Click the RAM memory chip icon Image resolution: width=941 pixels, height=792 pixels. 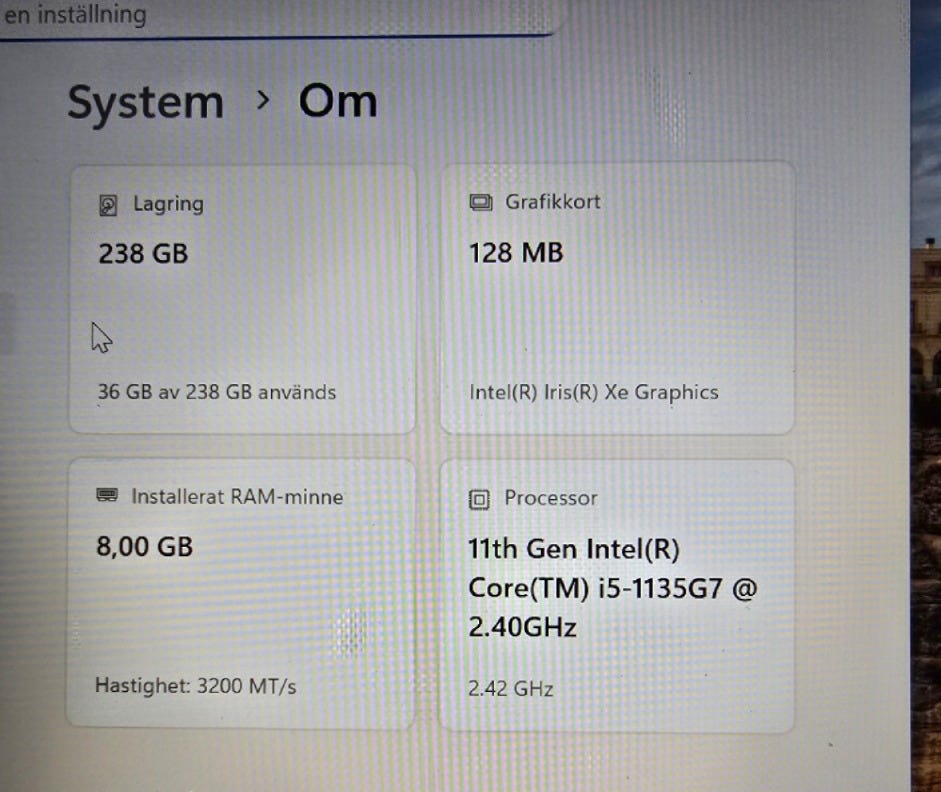tap(107, 496)
